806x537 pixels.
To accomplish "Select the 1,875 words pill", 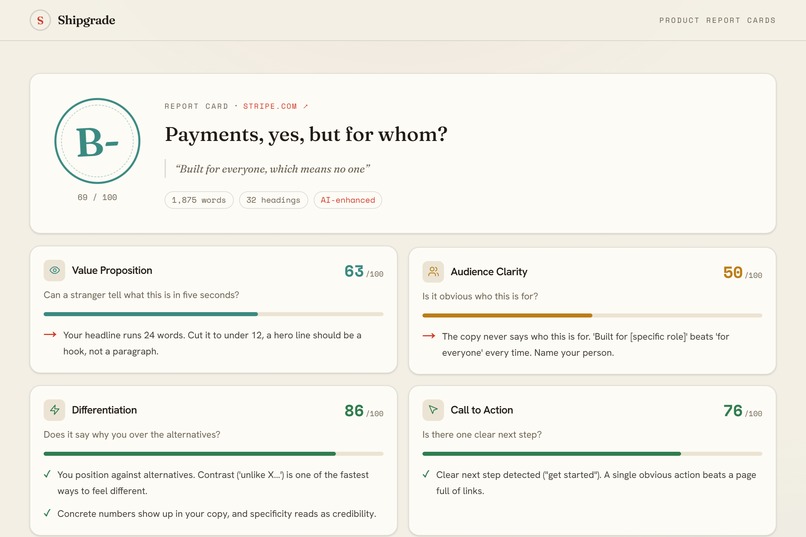I will (x=199, y=200).
